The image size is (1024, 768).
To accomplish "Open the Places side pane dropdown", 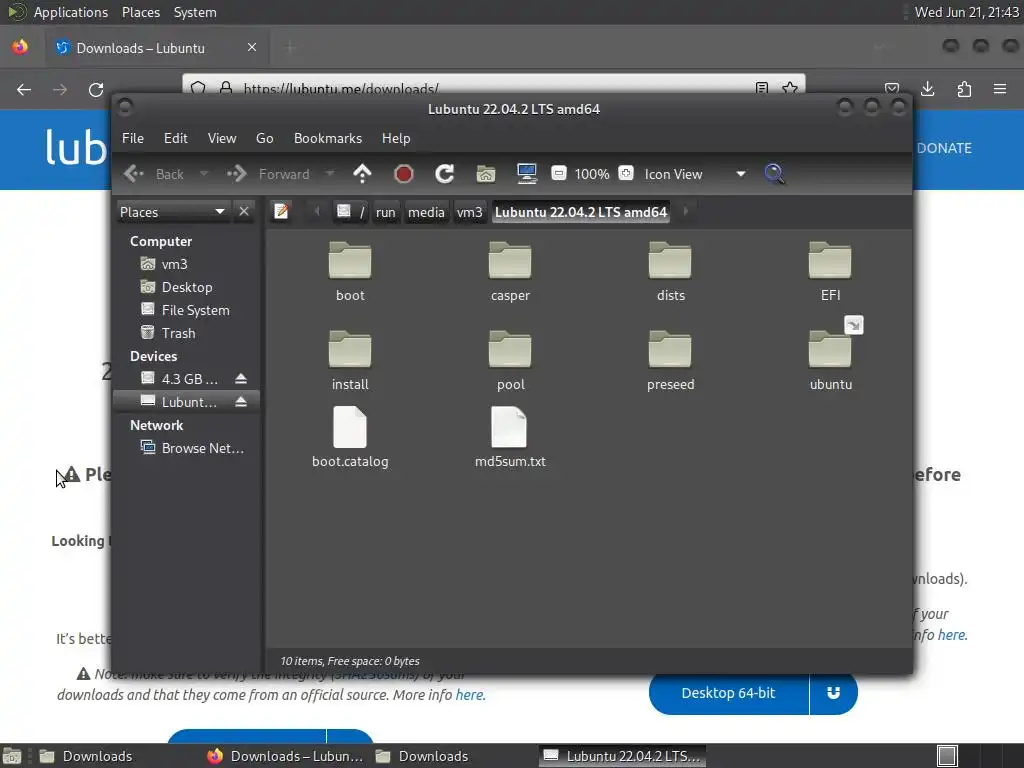I will click(x=172, y=212).
